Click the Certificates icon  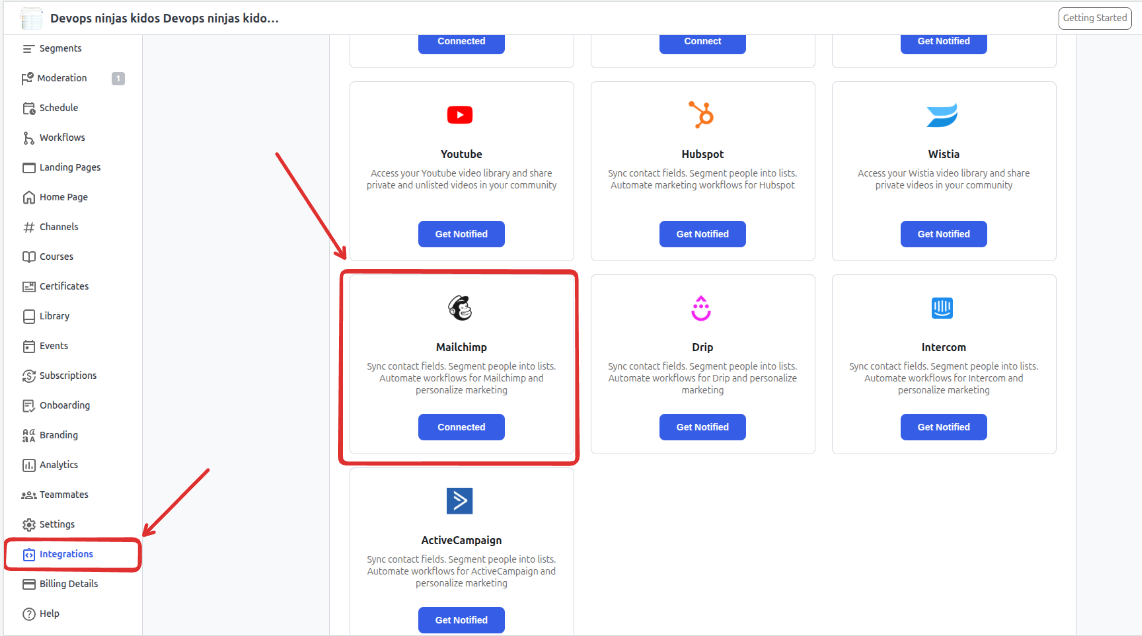click(28, 286)
